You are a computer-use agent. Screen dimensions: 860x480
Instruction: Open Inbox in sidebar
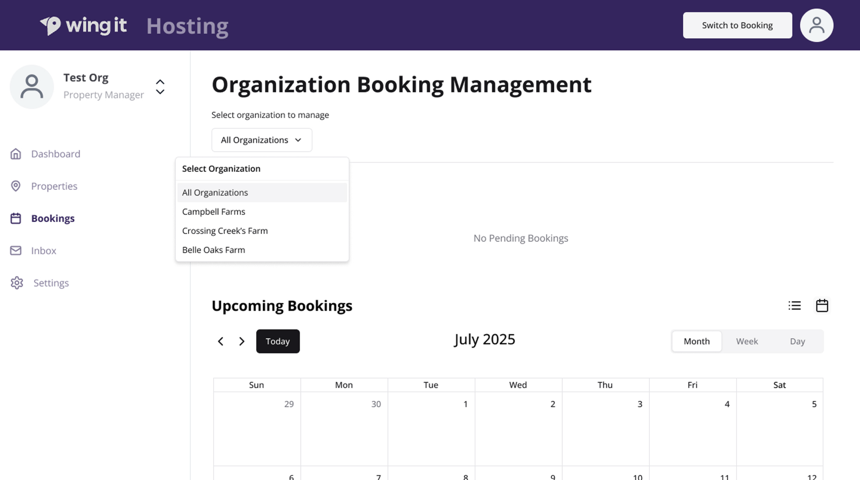point(43,251)
